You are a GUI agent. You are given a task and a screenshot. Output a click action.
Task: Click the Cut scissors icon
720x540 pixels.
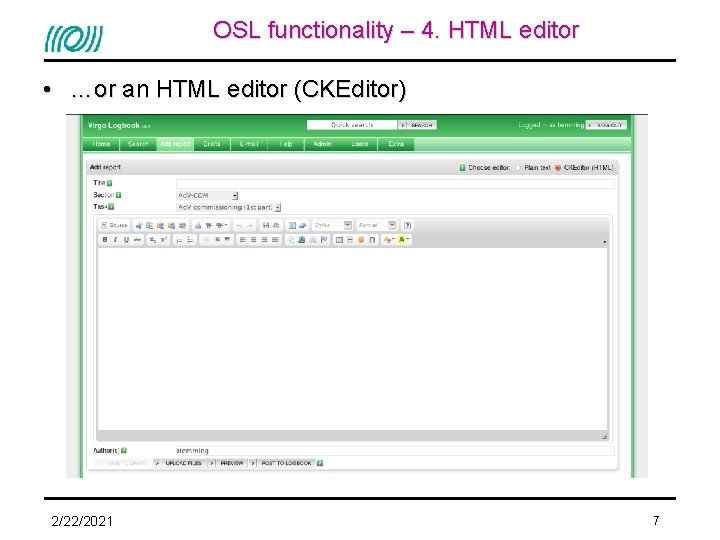coord(139,225)
